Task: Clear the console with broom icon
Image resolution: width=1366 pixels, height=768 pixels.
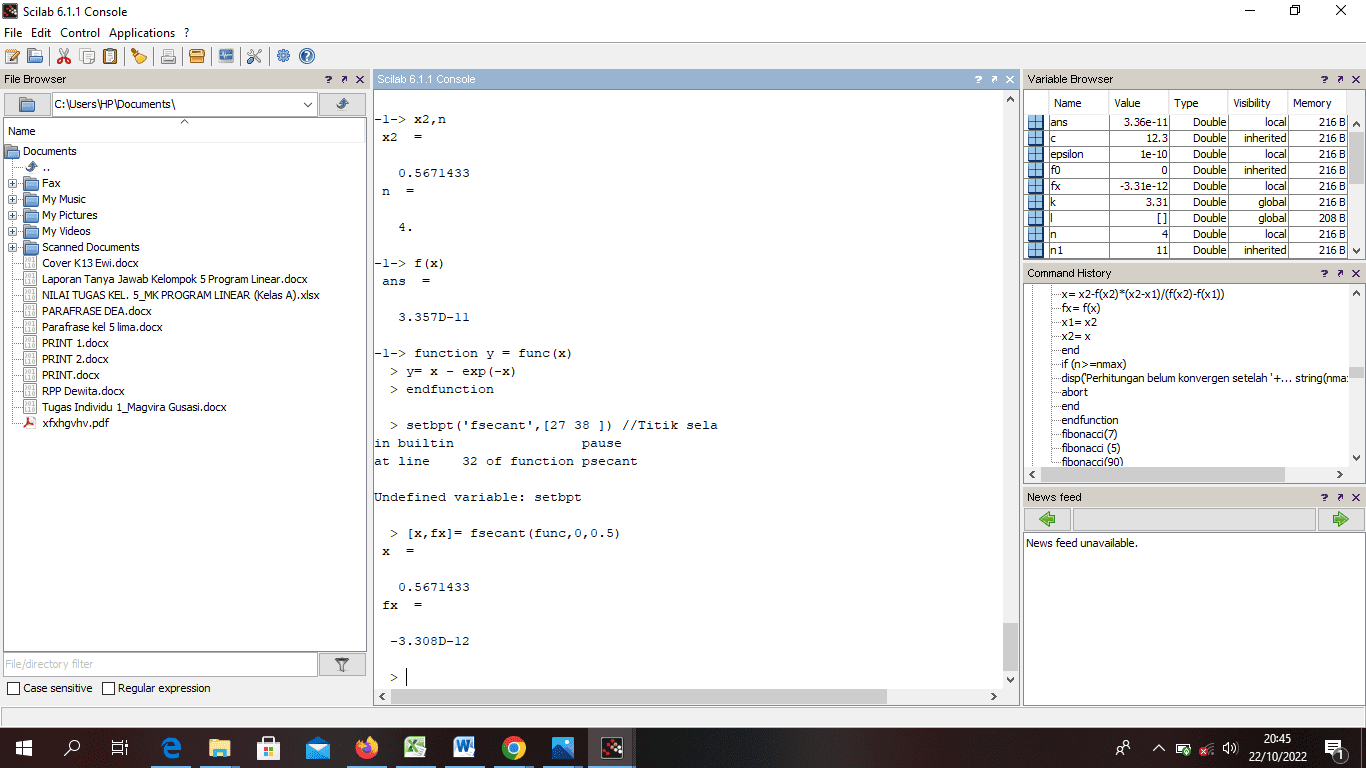Action: point(139,56)
